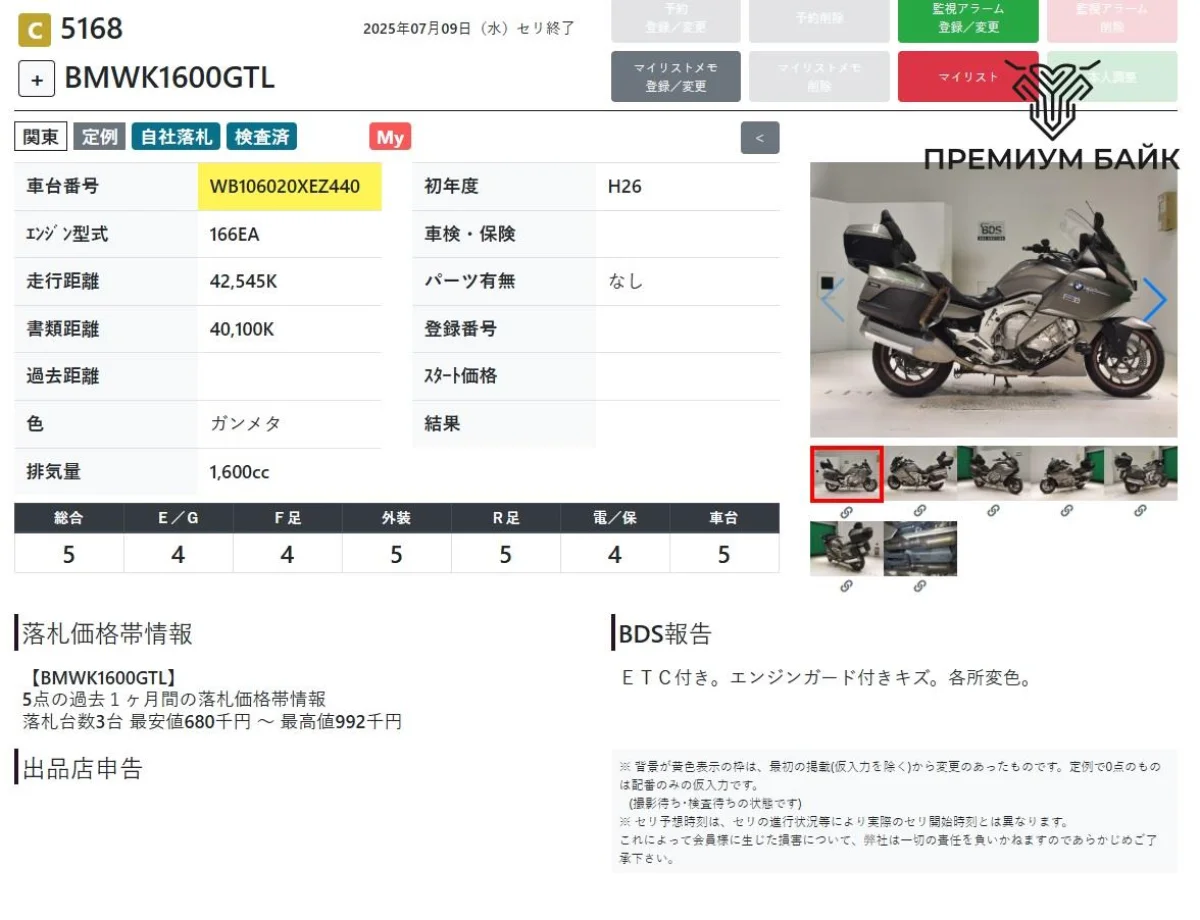This screenshot has height=920, width=1200.
Task: Click link icon under fifth thumbnail
Action: click(x=1140, y=511)
